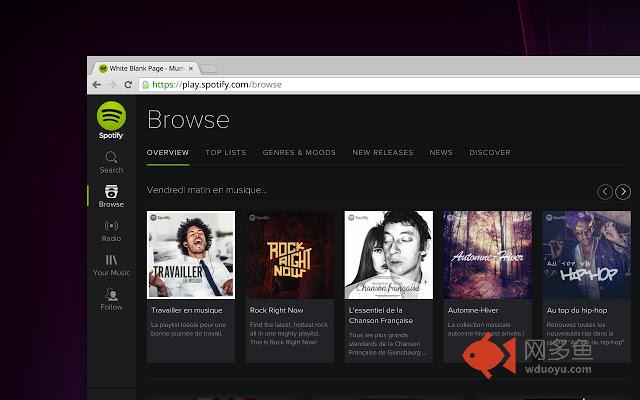Screen dimensions: 640x400
Task: Click the address bar URL field
Action: pos(390,84)
